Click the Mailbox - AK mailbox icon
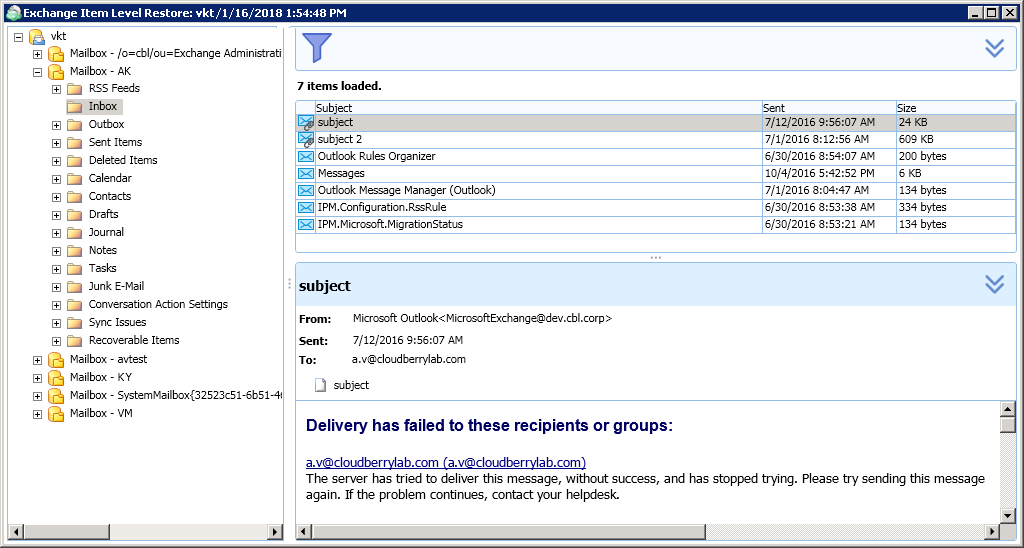Viewport: 1024px width, 548px height. click(56, 71)
